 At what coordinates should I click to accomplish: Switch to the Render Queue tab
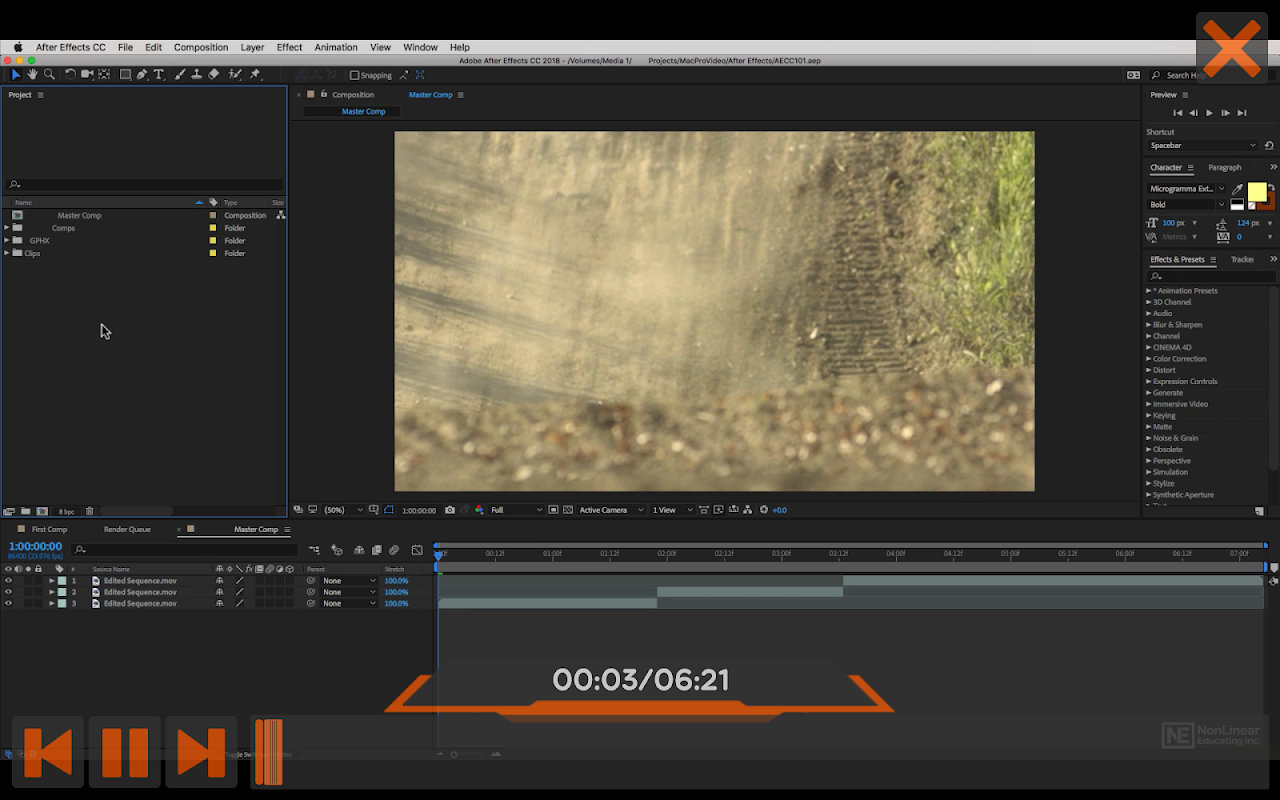[127, 529]
